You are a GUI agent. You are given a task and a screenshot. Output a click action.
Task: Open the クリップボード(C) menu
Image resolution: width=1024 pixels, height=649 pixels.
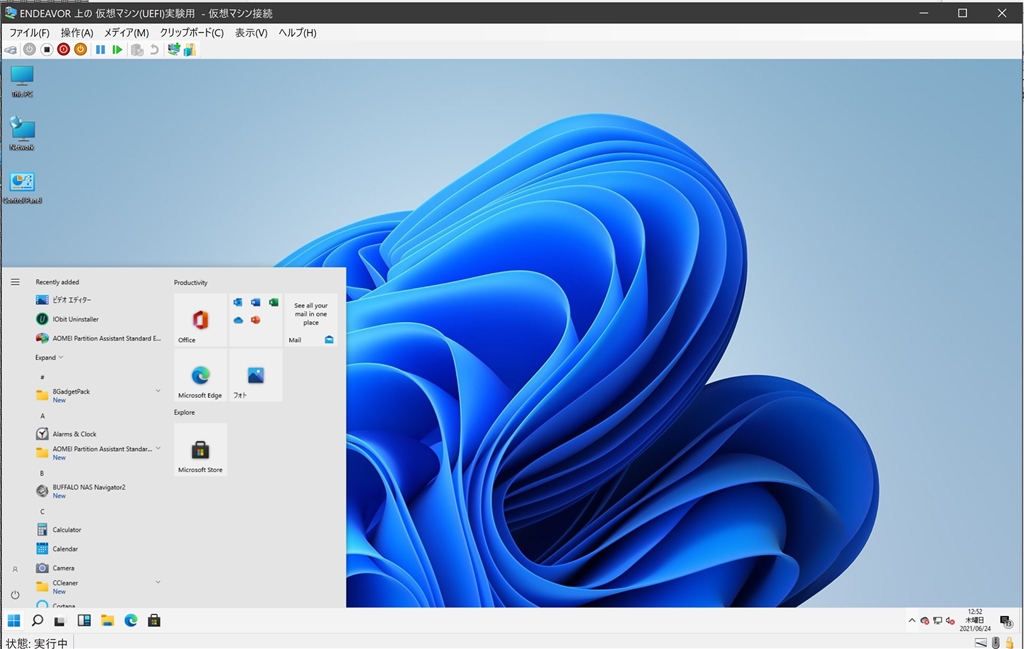click(192, 33)
